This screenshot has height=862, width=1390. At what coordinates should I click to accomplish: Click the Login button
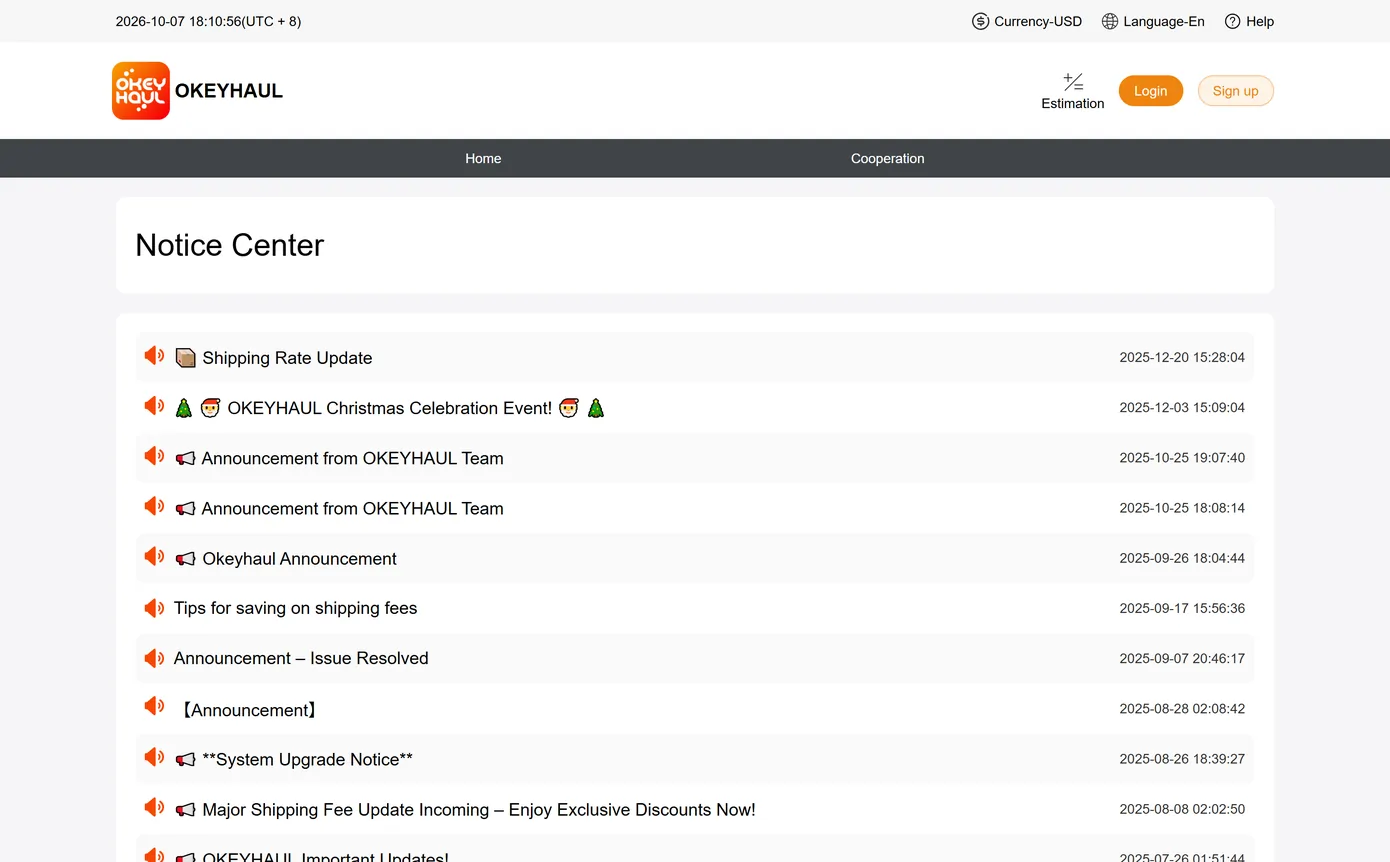click(x=1150, y=91)
